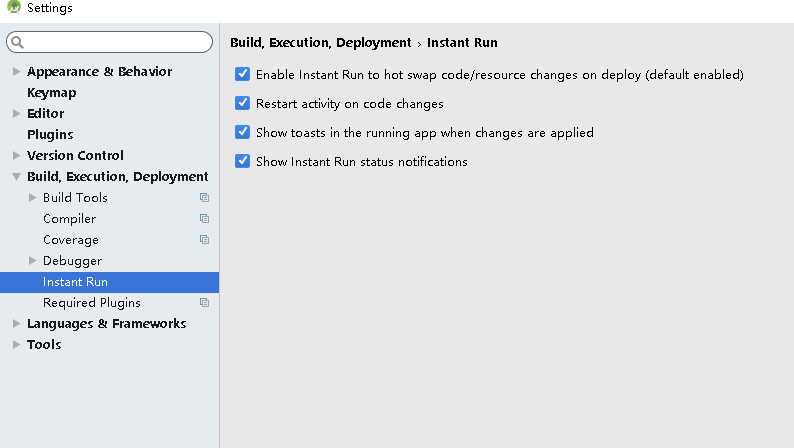This screenshot has height=448, width=794.
Task: Uncheck Show Instant Run status notifications
Action: tap(242, 161)
